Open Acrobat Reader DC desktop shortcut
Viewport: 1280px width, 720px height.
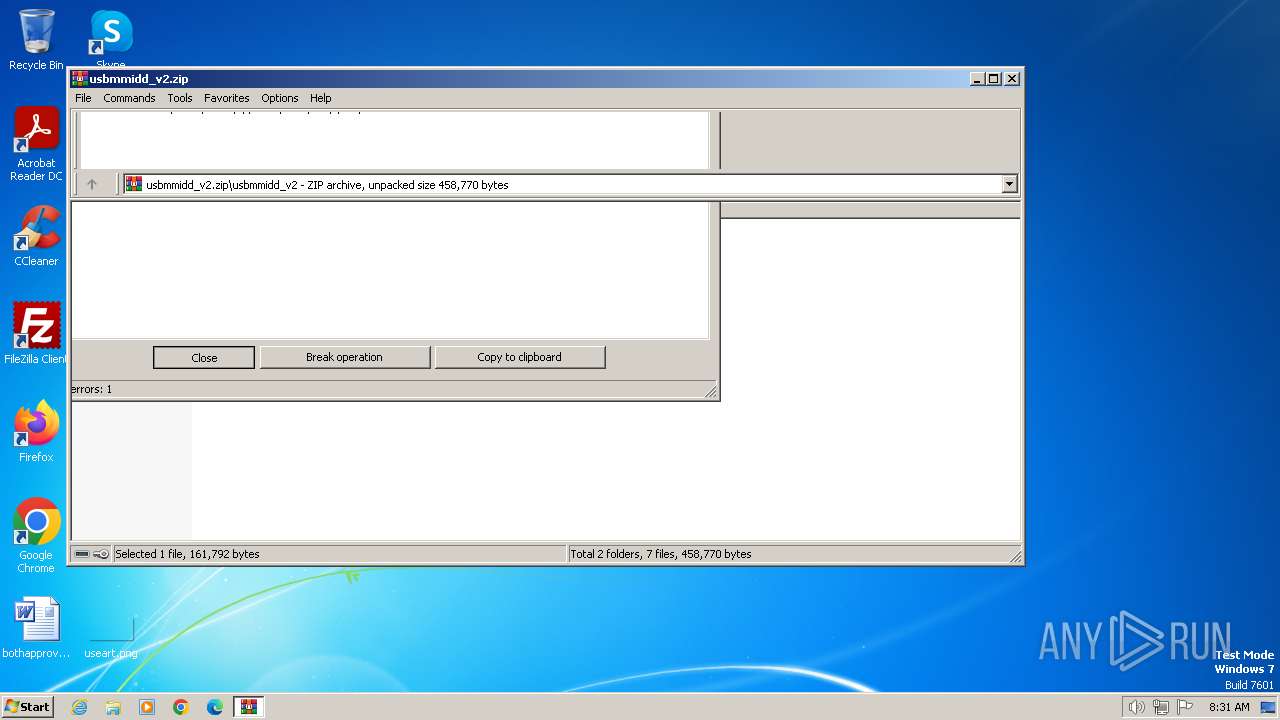[36, 144]
